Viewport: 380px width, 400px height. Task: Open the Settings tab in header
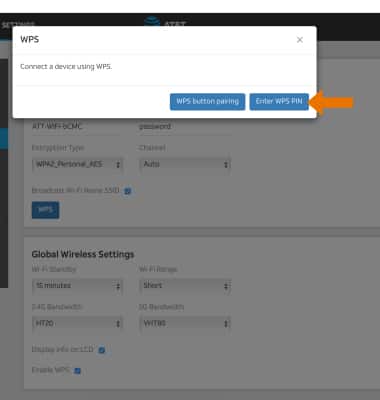(x=18, y=25)
